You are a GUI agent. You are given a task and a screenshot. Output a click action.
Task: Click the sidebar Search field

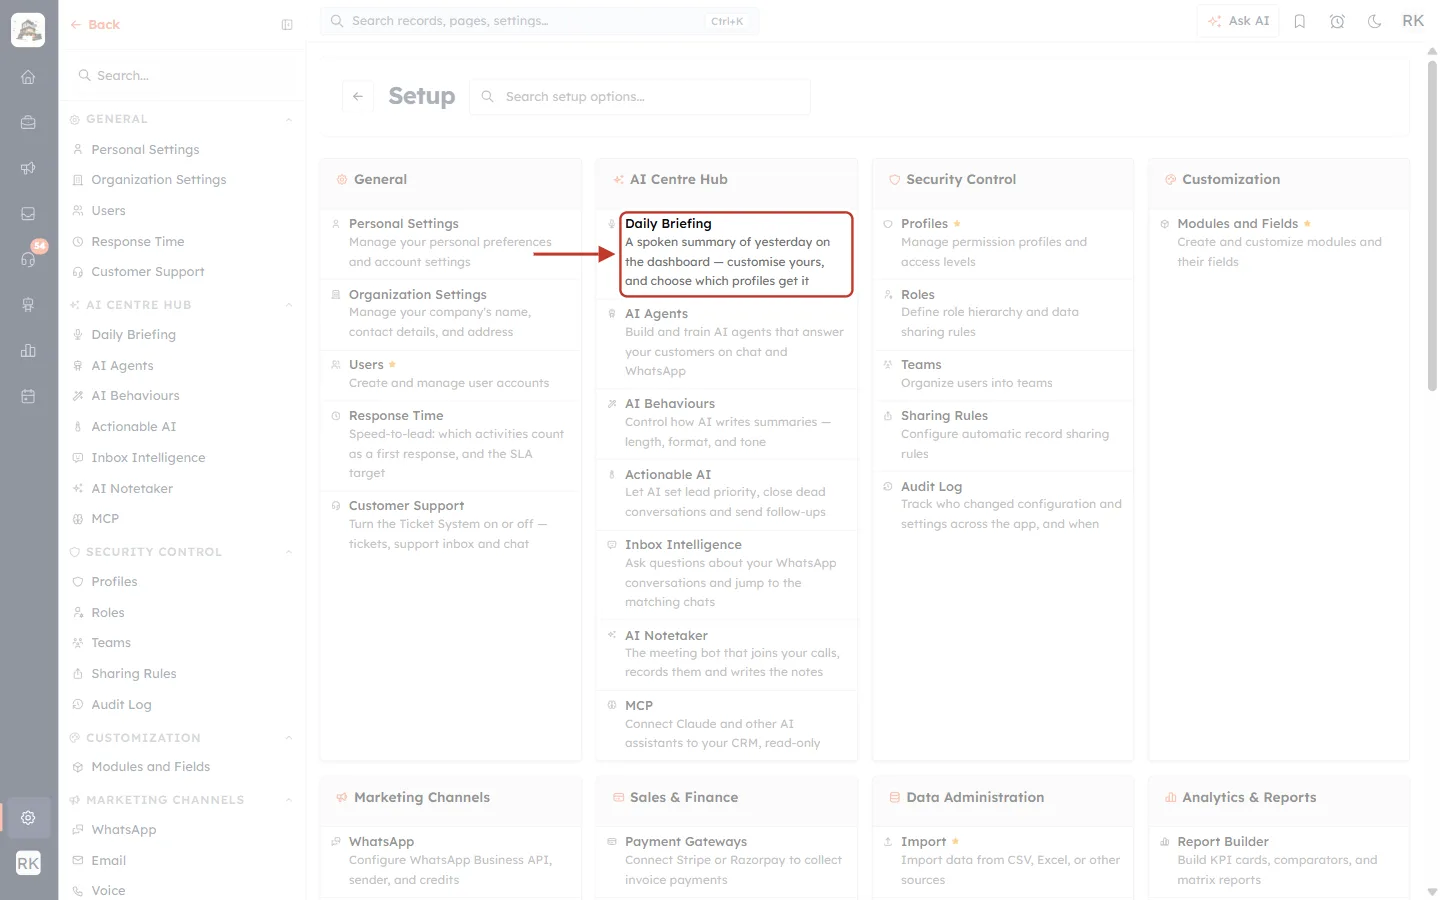182,75
